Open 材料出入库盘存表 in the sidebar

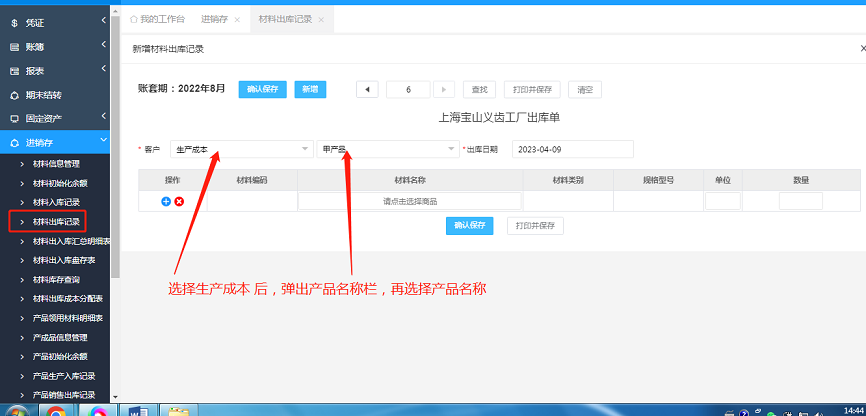[x=64, y=260]
